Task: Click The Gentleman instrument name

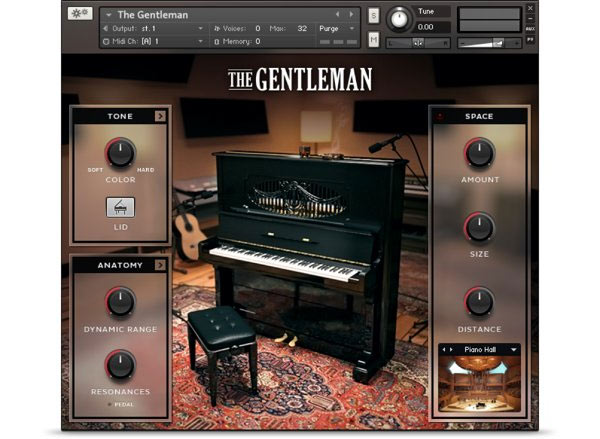Action: click(x=153, y=15)
